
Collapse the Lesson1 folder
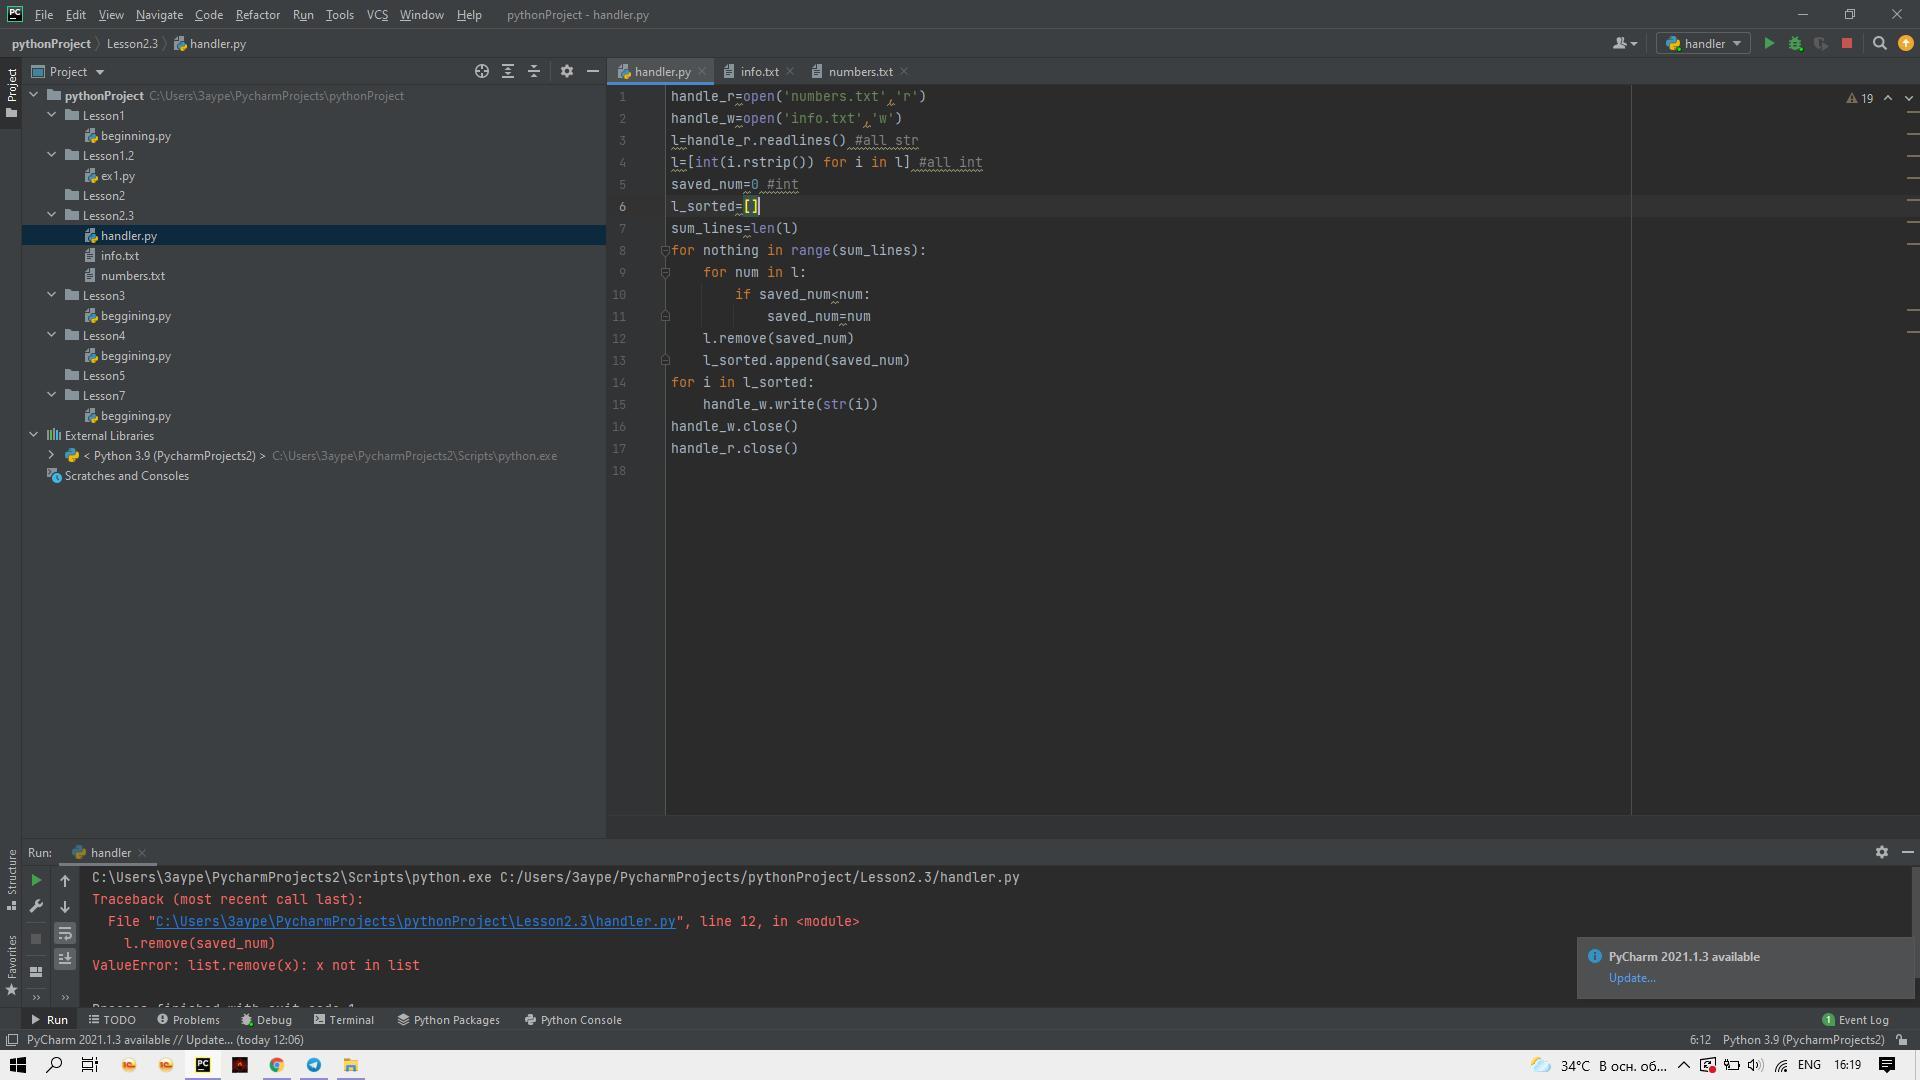[x=52, y=116]
